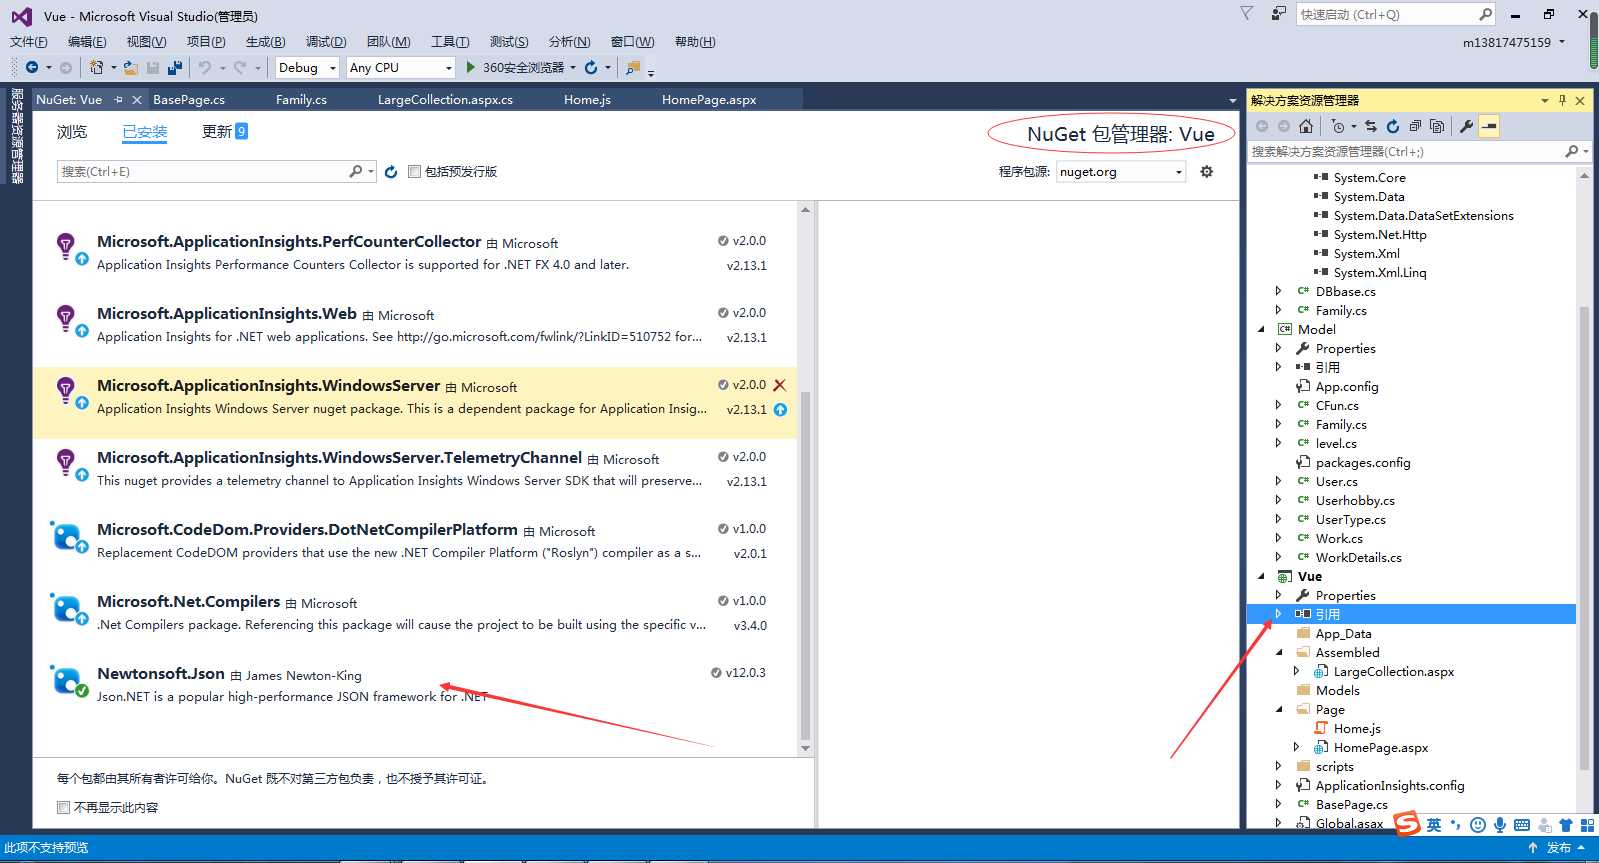Start debugging with the green play icon
The width and height of the screenshot is (1599, 863).
click(x=471, y=67)
